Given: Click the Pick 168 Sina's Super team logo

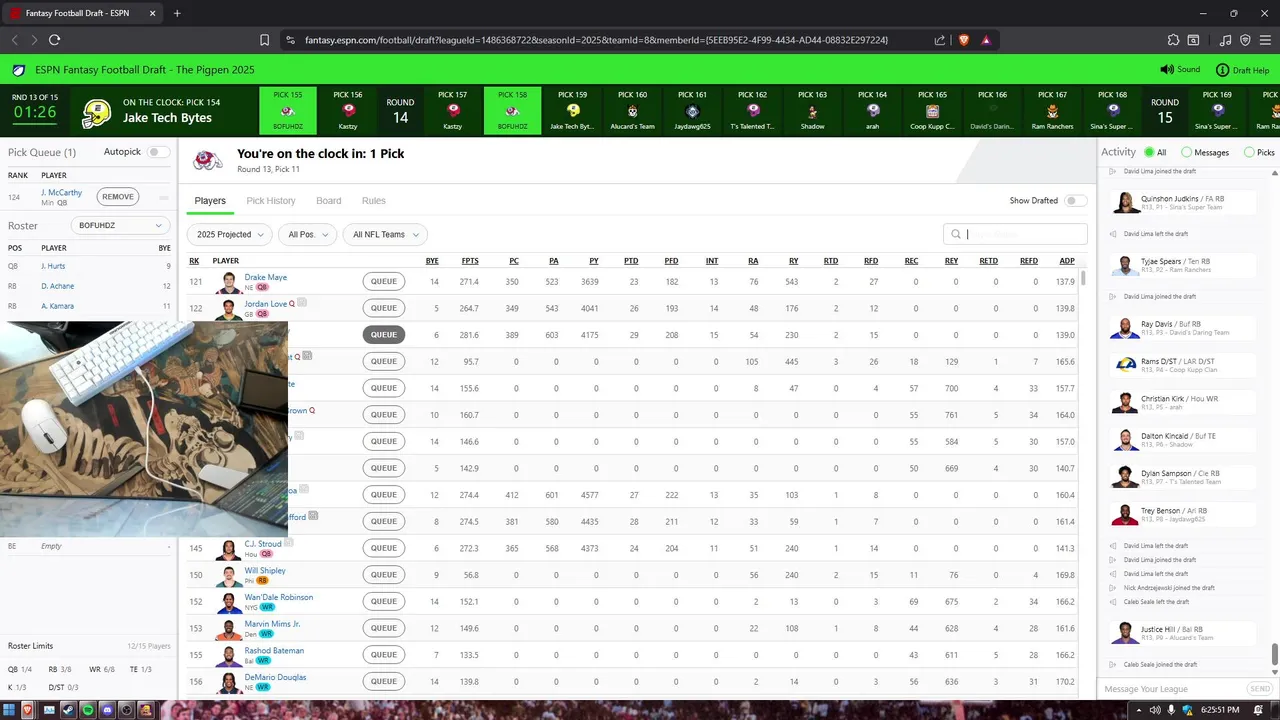Looking at the screenshot, I should click(1113, 111).
